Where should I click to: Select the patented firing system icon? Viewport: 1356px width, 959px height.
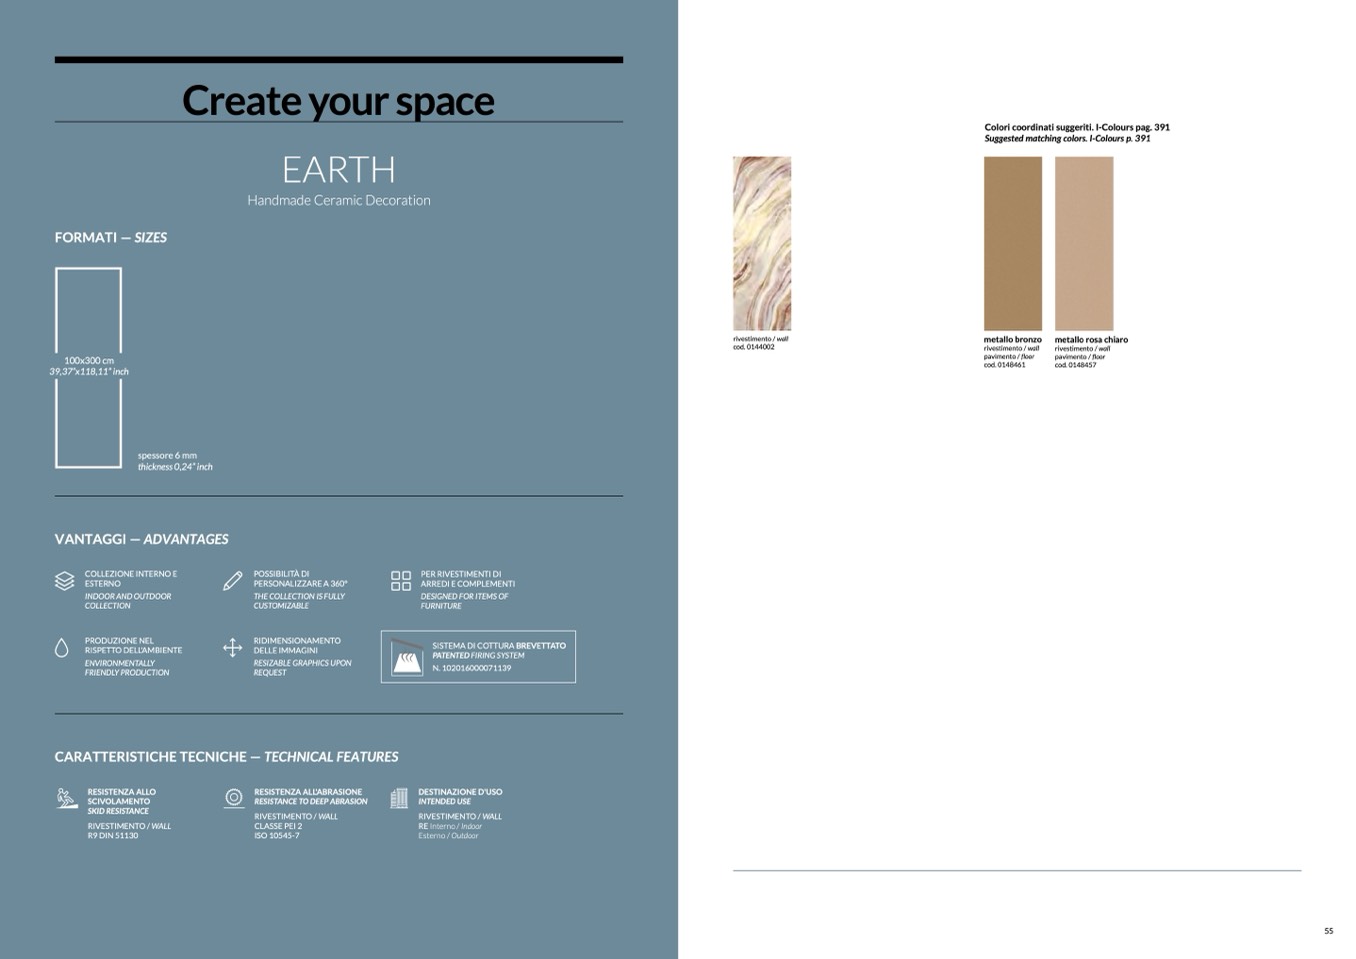[x=406, y=657]
